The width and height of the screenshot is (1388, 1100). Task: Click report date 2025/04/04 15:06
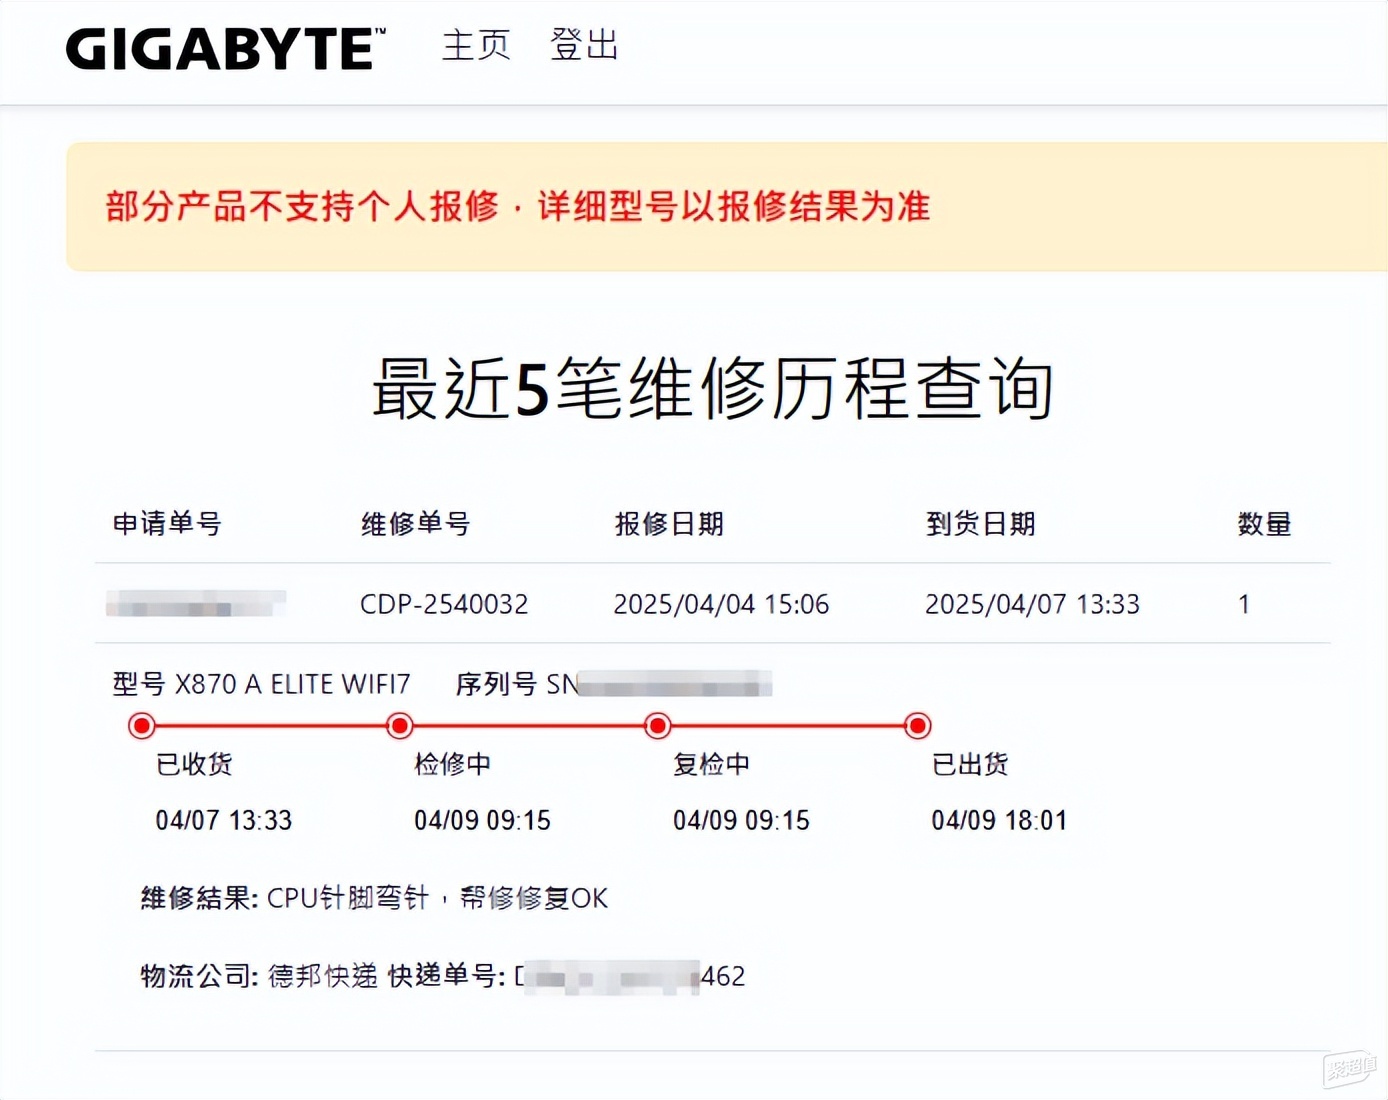click(721, 604)
